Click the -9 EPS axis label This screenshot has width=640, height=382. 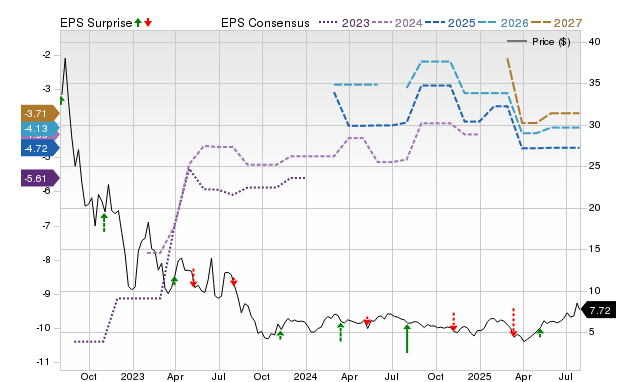[47, 294]
